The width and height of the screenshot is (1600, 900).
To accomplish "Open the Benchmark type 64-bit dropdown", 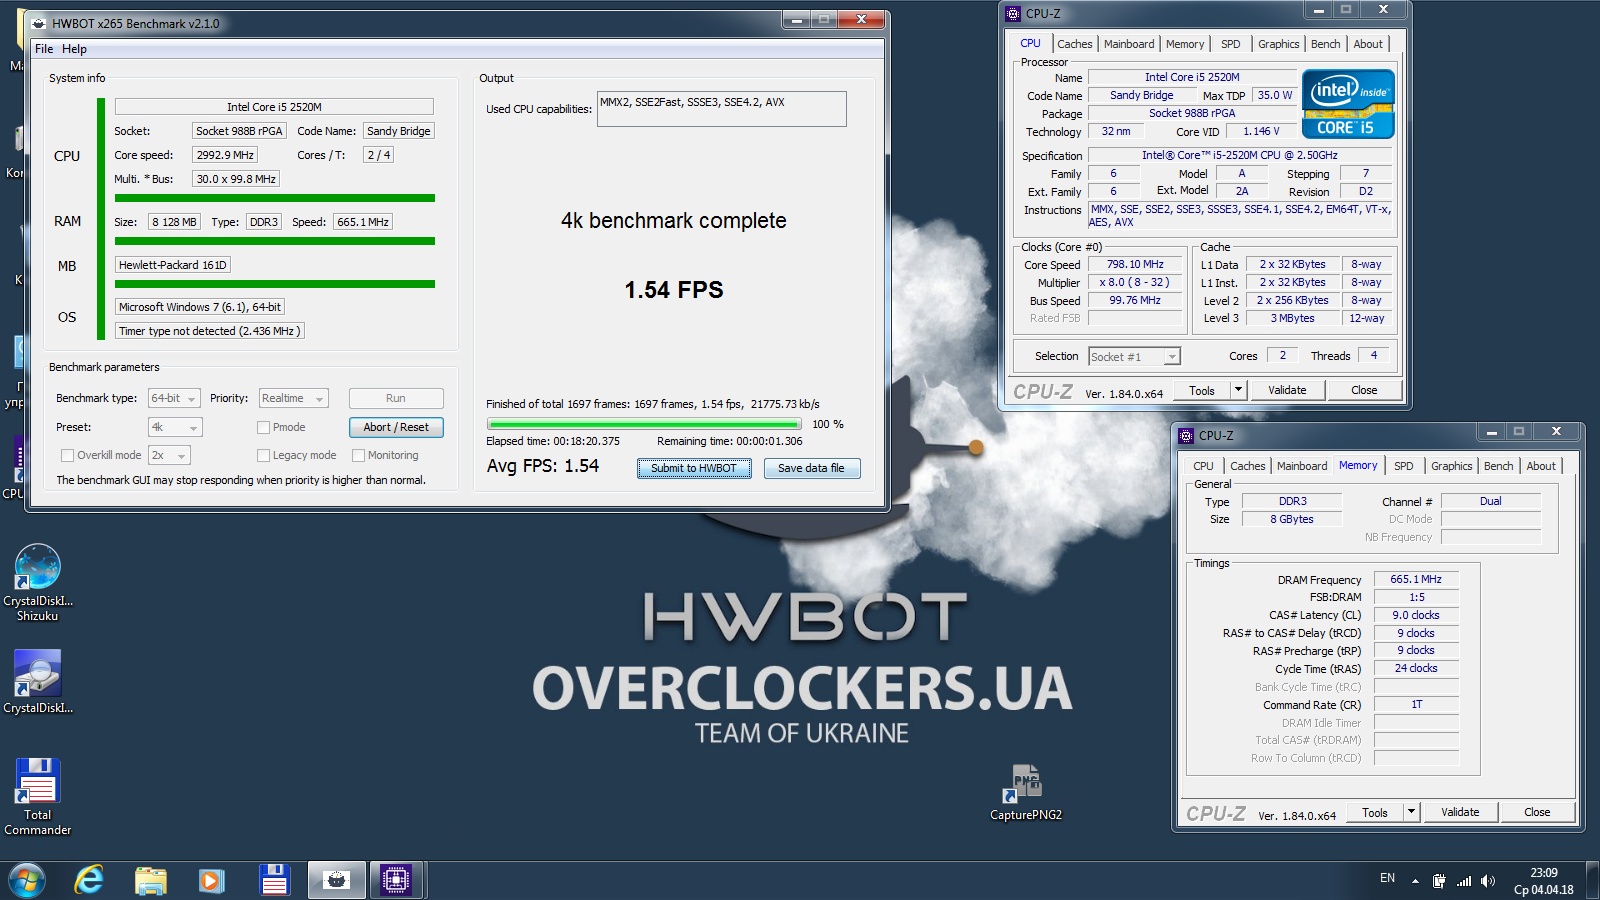I will pyautogui.click(x=174, y=398).
